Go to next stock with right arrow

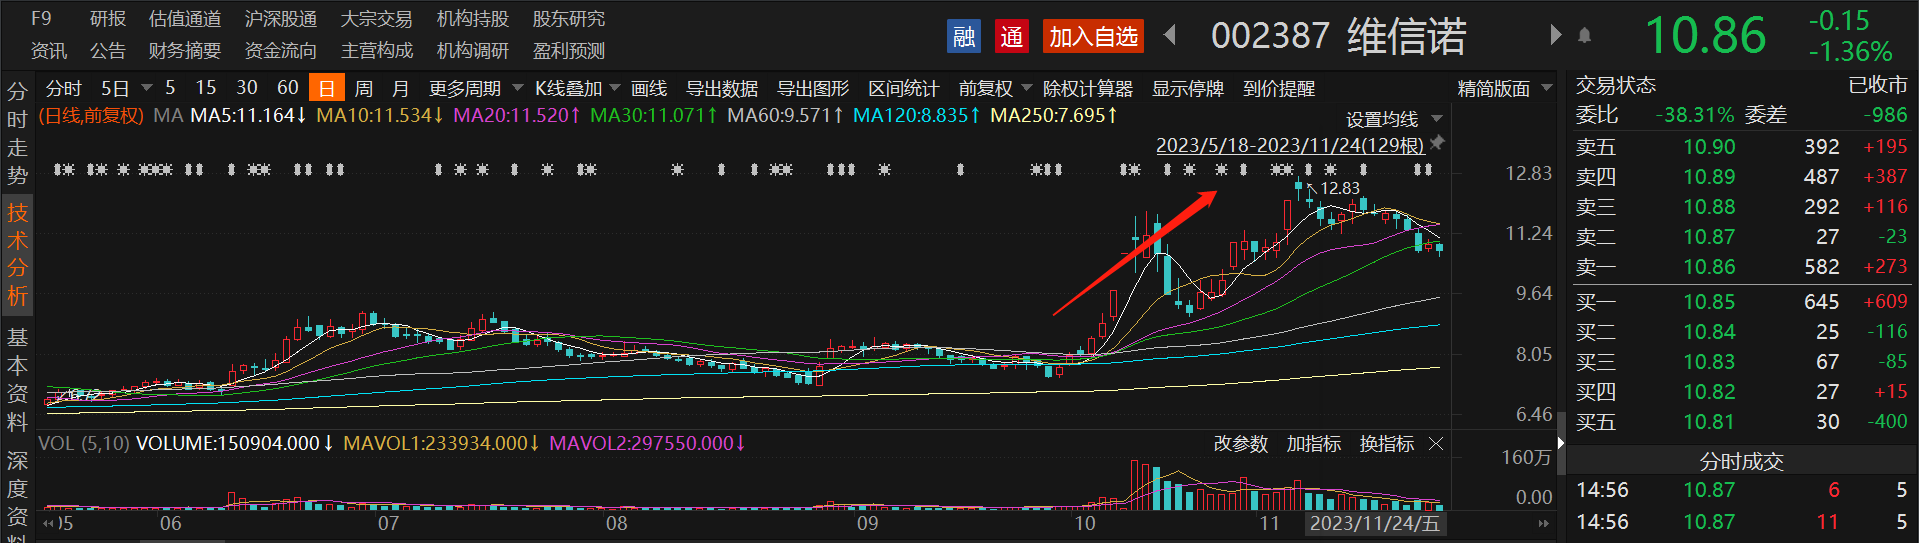[x=1555, y=35]
